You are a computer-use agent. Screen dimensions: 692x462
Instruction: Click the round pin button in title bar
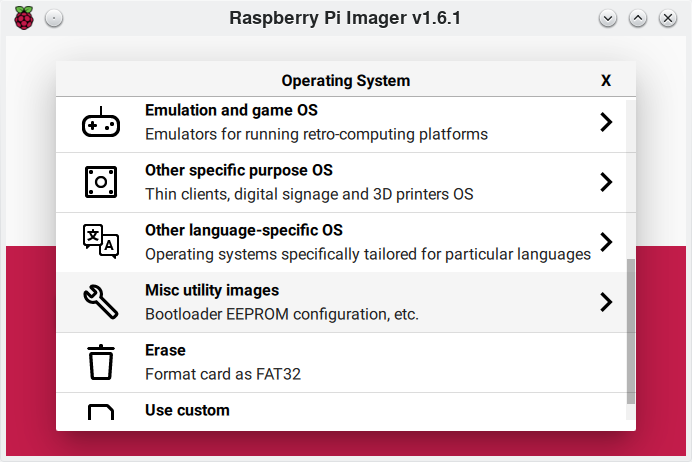coord(54,18)
